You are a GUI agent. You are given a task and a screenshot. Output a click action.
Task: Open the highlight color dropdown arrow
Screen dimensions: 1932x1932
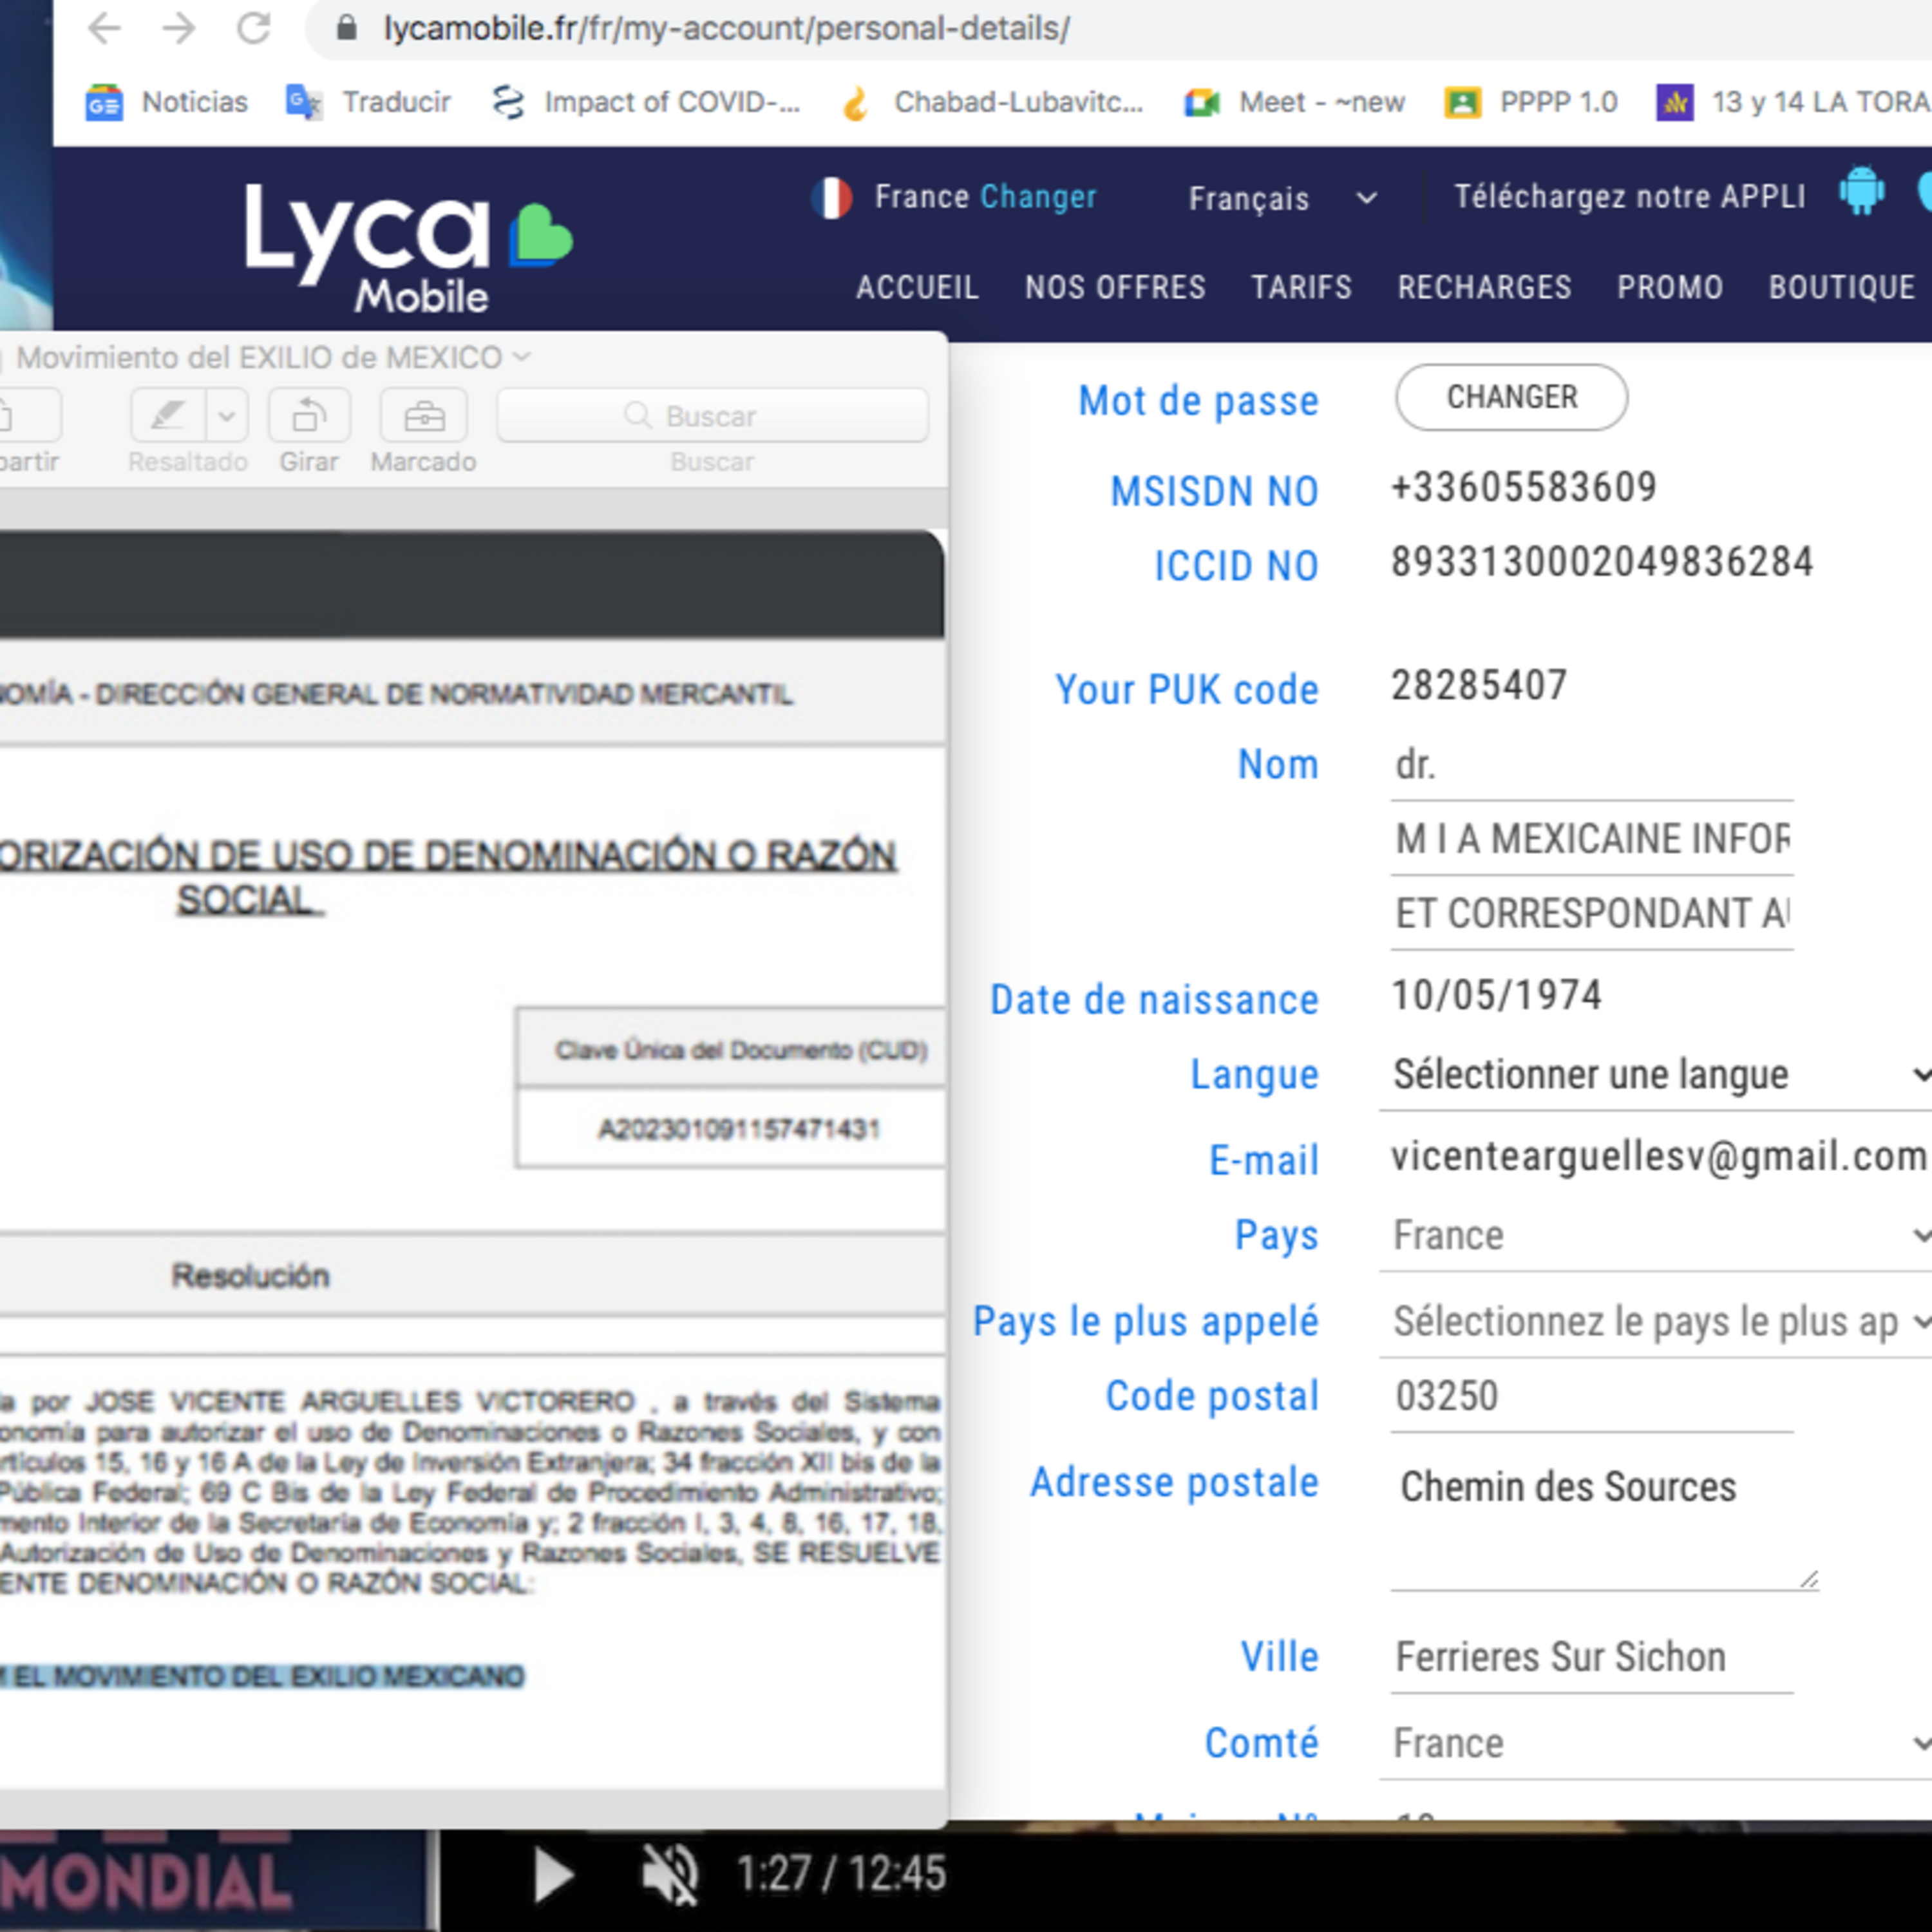(227, 415)
